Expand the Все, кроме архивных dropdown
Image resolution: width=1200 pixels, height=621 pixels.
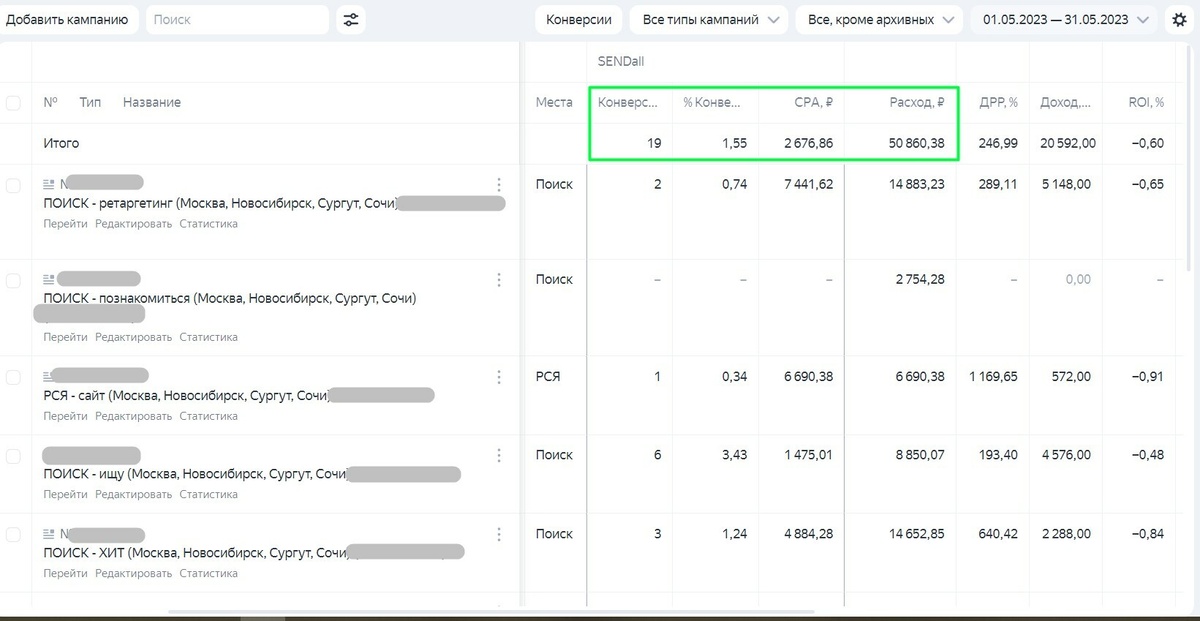point(879,19)
